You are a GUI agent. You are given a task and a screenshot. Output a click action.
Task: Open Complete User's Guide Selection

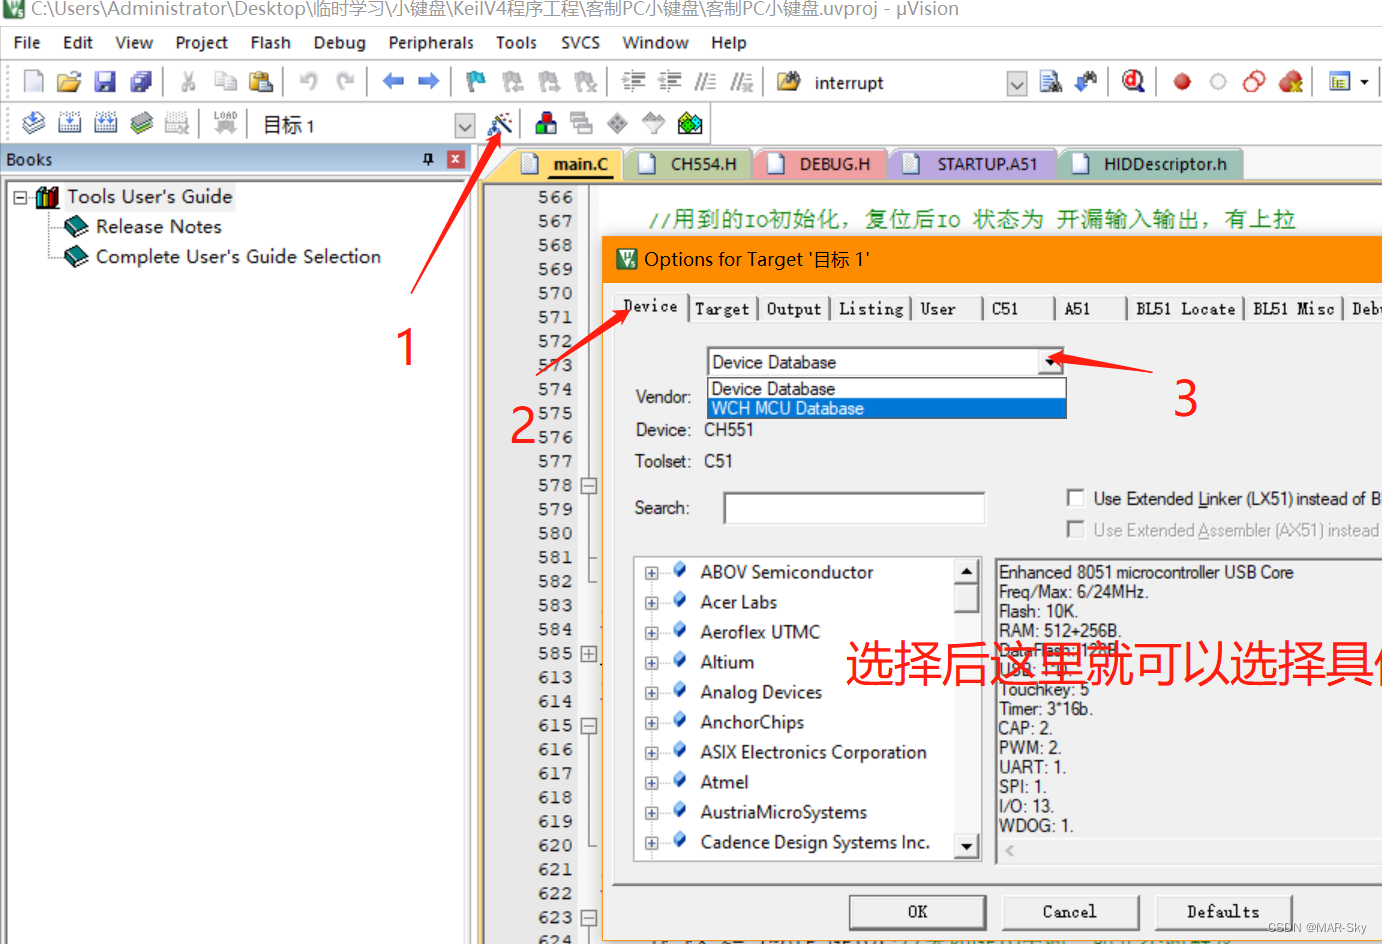238,257
